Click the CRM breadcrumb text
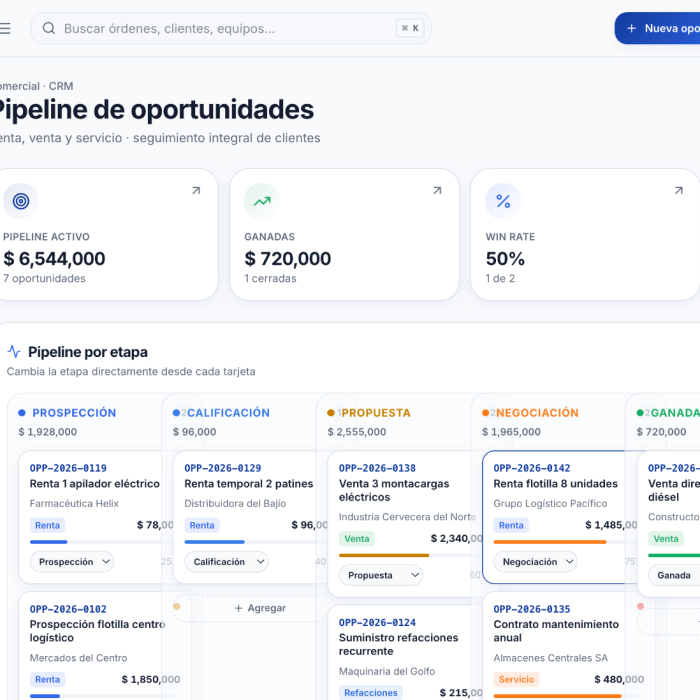This screenshot has height=700, width=700. (61, 86)
